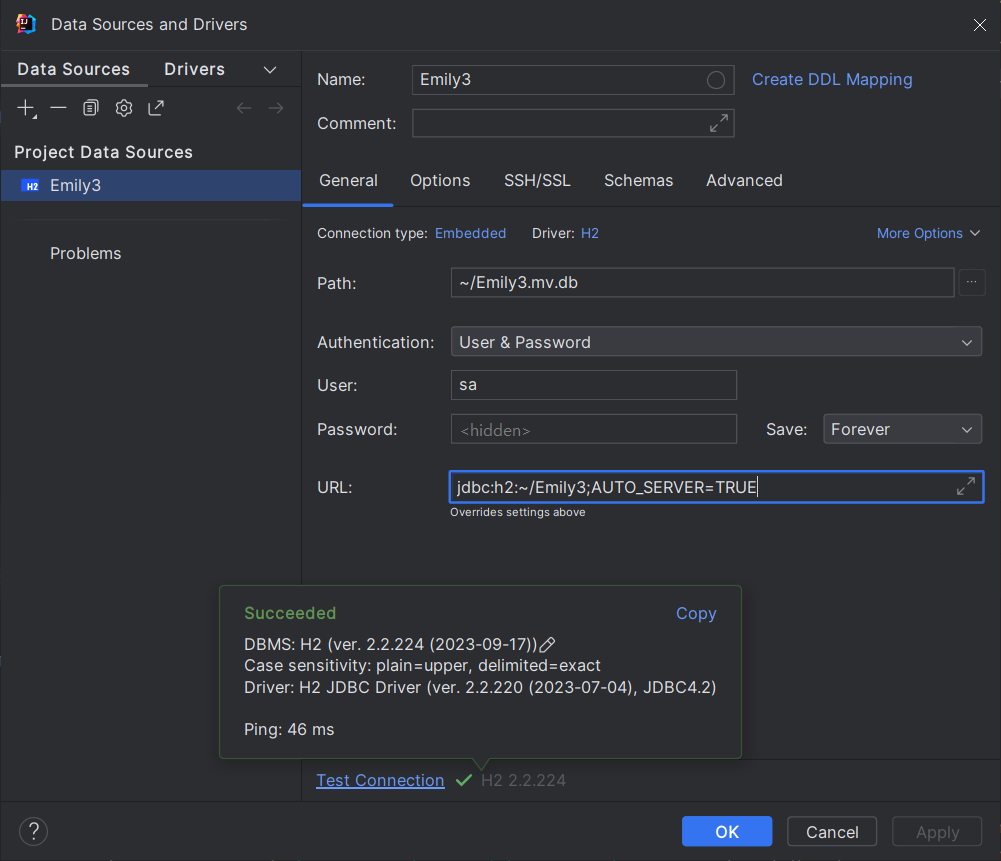The image size is (1001, 861).
Task: Click the hidden Password field
Action: [594, 429]
